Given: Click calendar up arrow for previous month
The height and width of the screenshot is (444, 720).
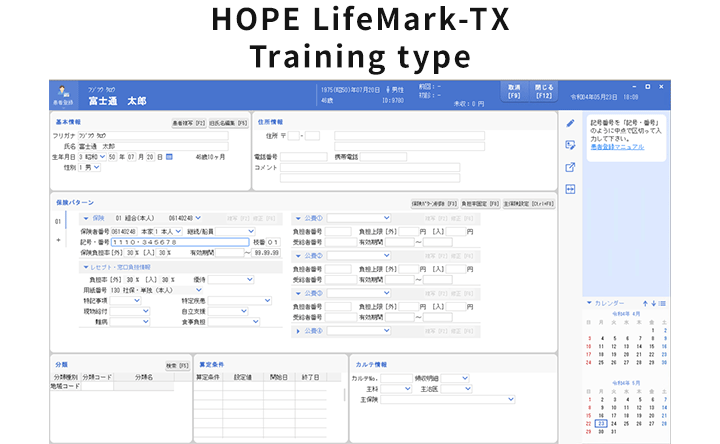Looking at the screenshot, I should click(x=646, y=303).
